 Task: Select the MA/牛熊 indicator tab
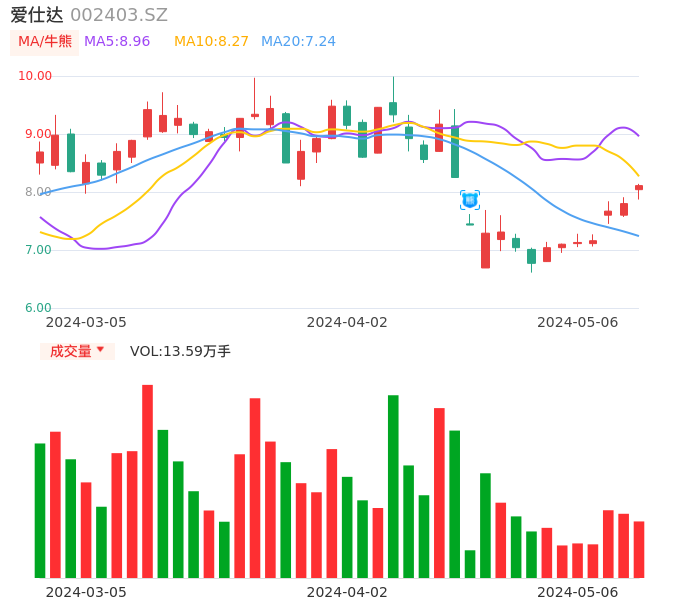click(x=45, y=42)
